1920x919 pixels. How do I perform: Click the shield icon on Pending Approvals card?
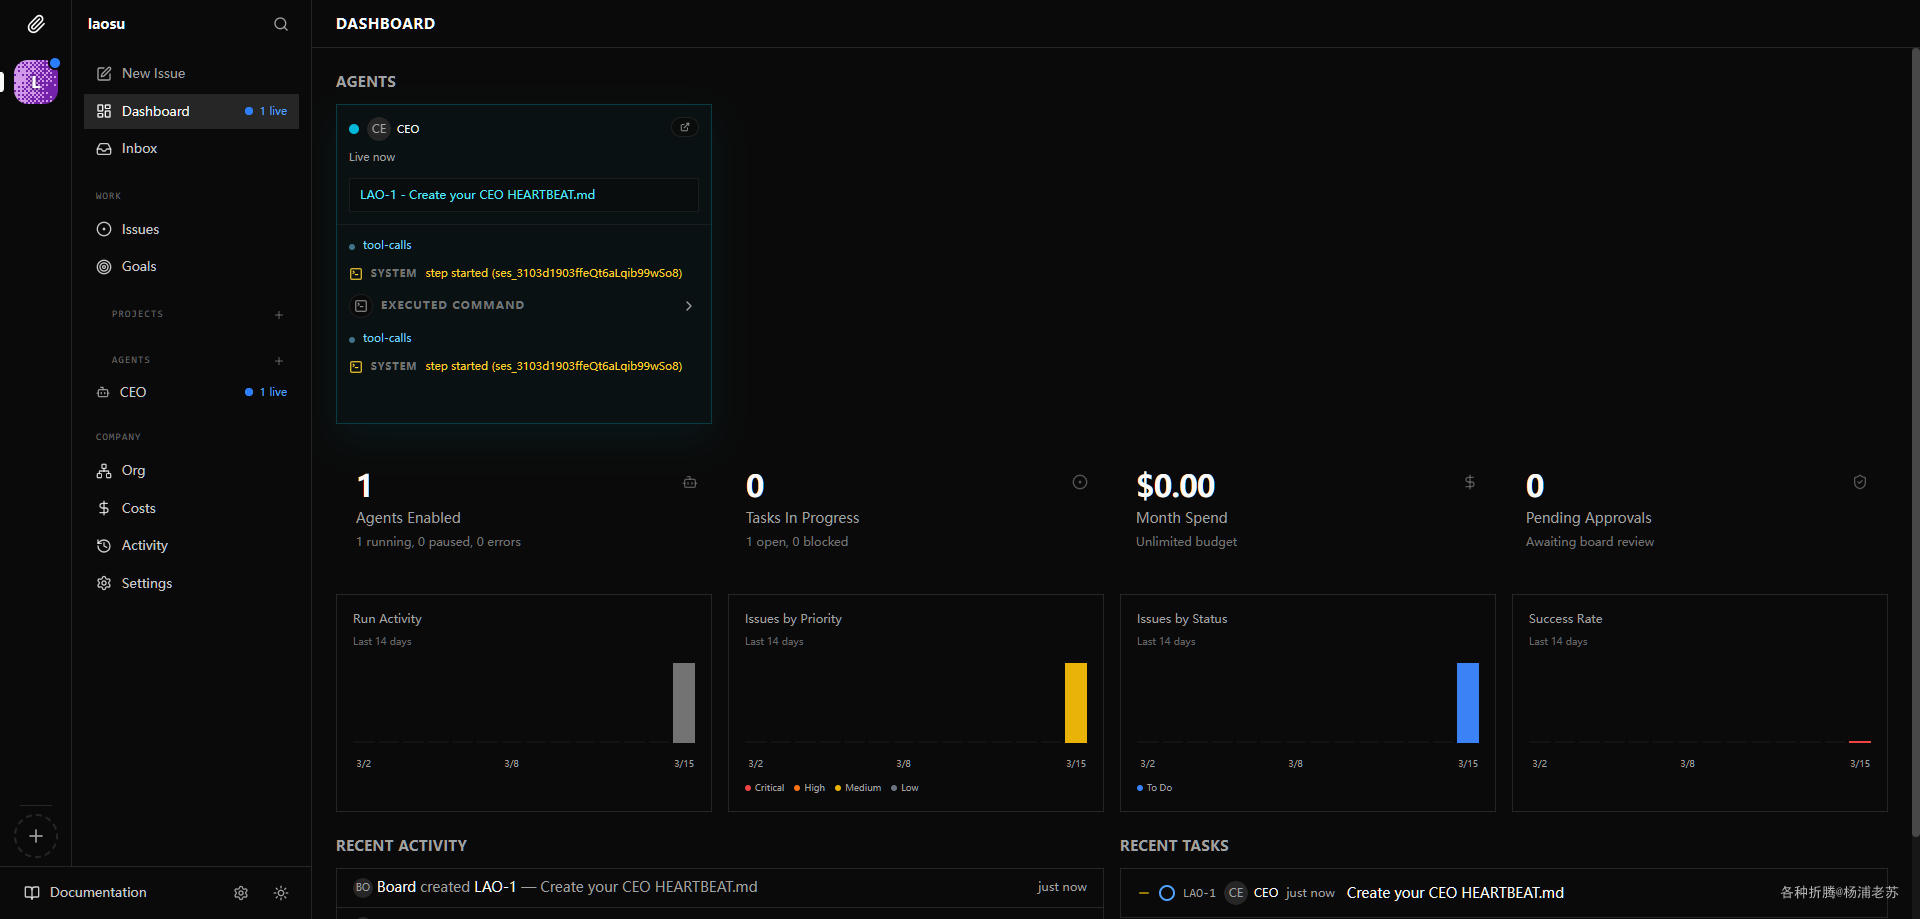1860,482
